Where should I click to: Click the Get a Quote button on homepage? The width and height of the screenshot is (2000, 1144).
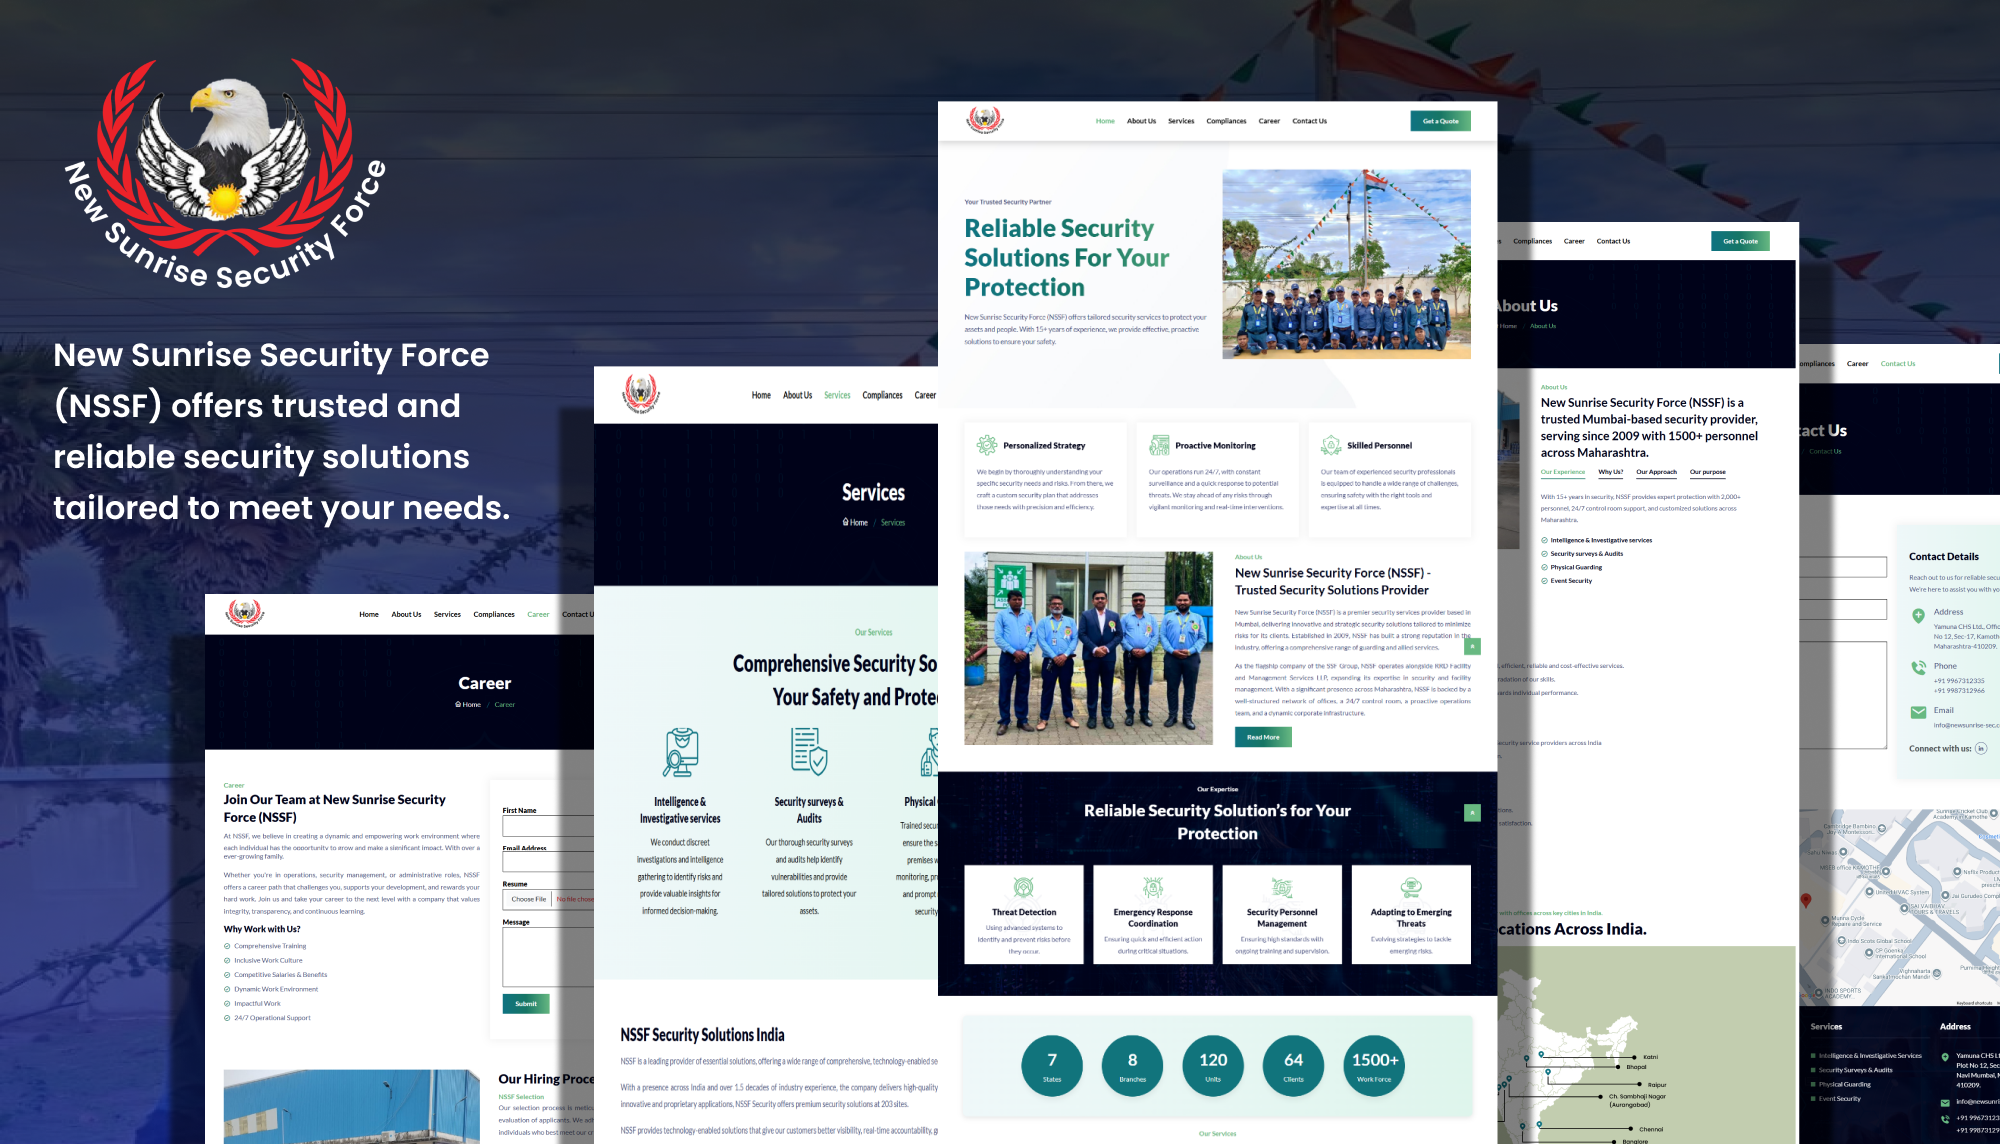tap(1440, 121)
